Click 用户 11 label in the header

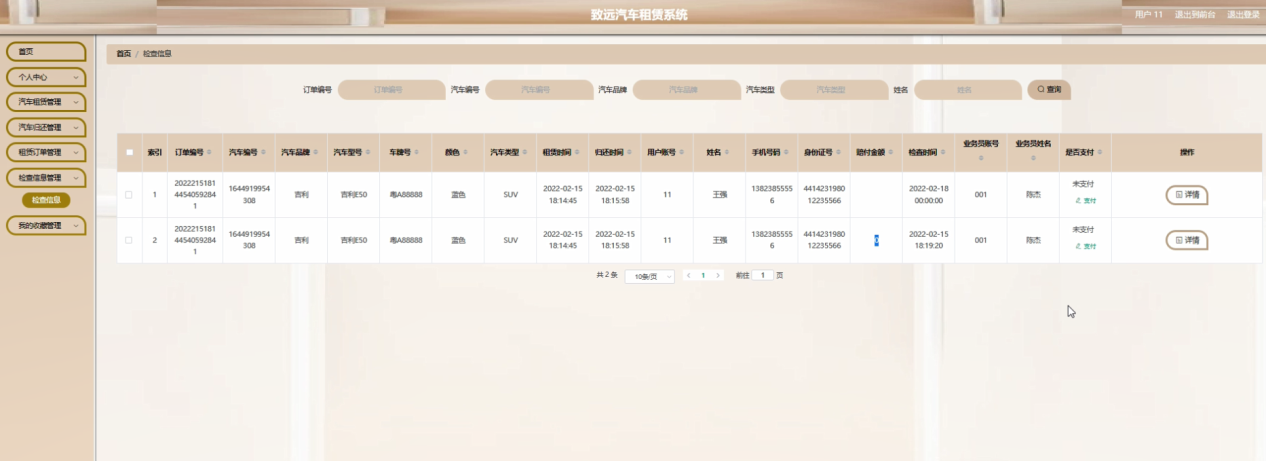pos(1149,14)
